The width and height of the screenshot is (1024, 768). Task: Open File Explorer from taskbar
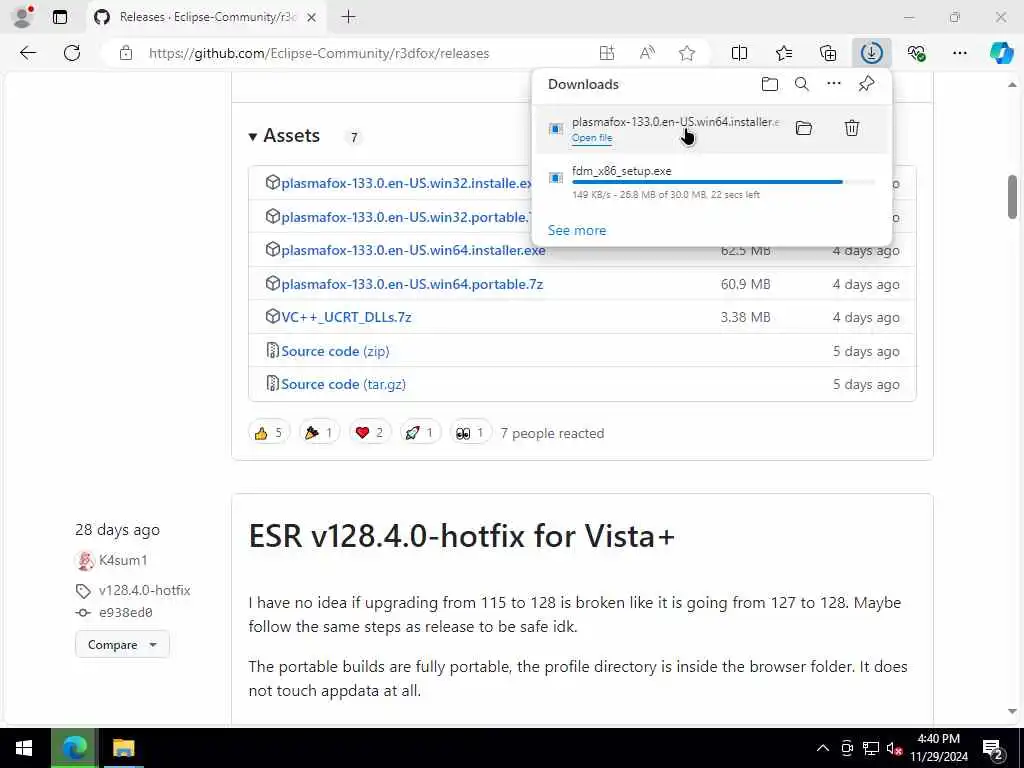[x=123, y=748]
